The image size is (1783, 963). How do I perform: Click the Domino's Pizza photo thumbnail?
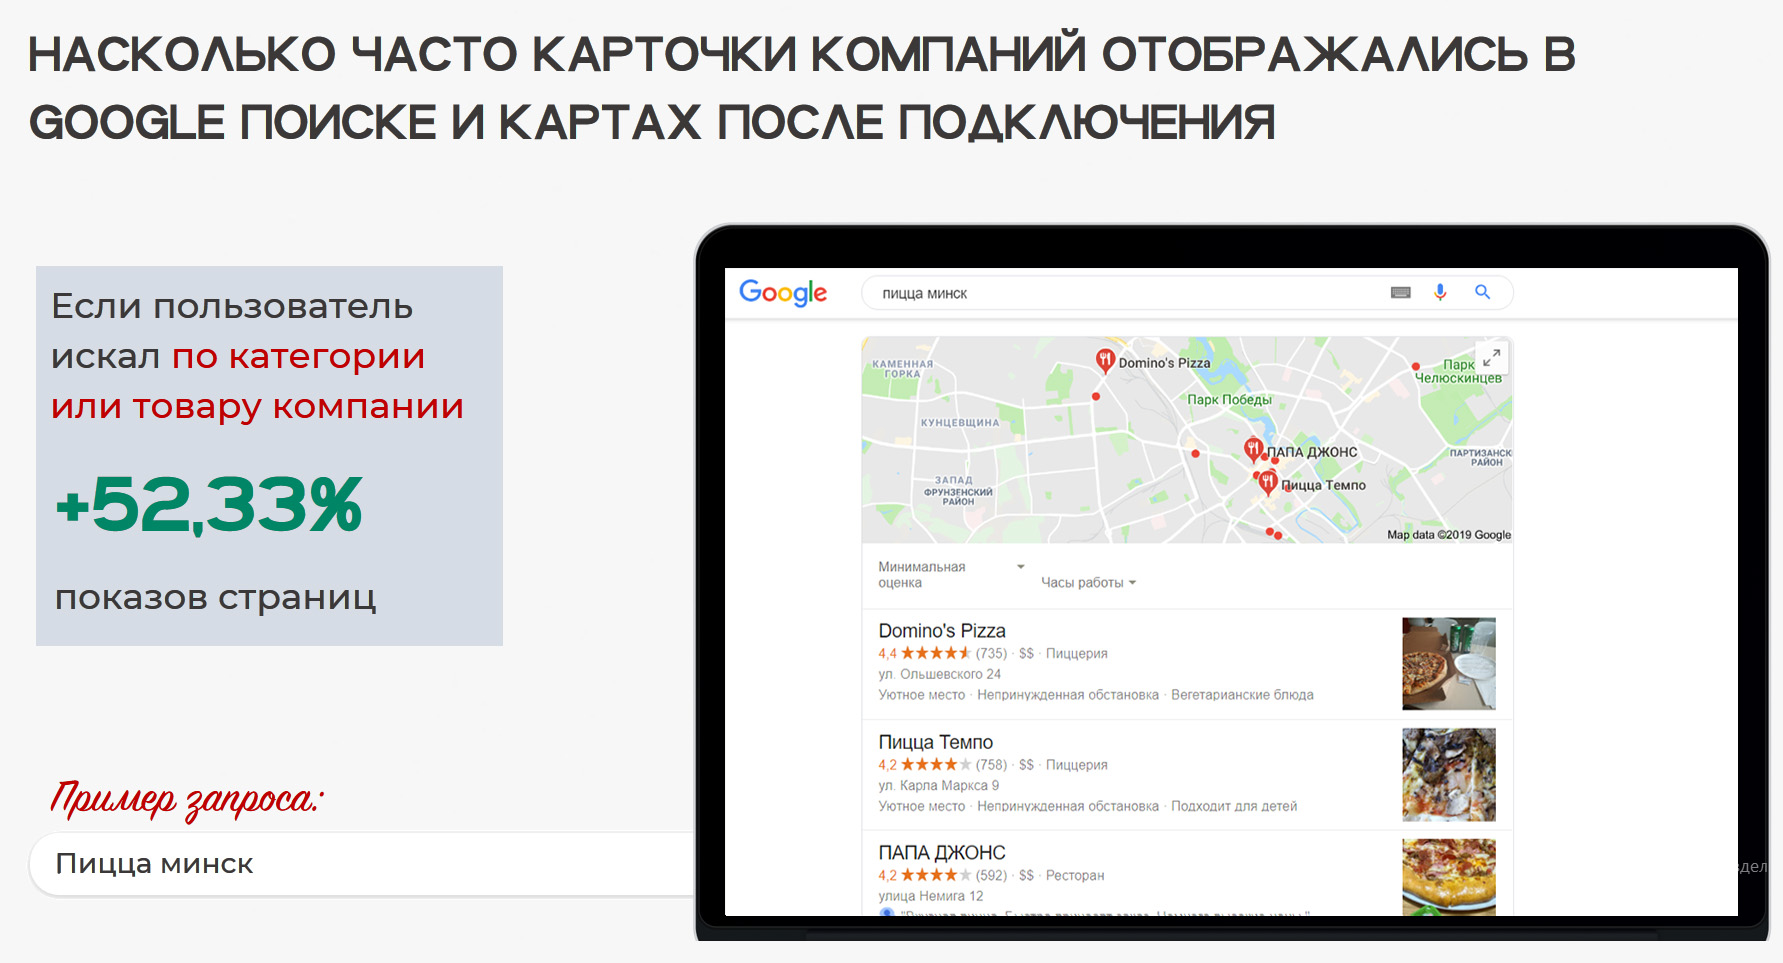[x=1449, y=664]
